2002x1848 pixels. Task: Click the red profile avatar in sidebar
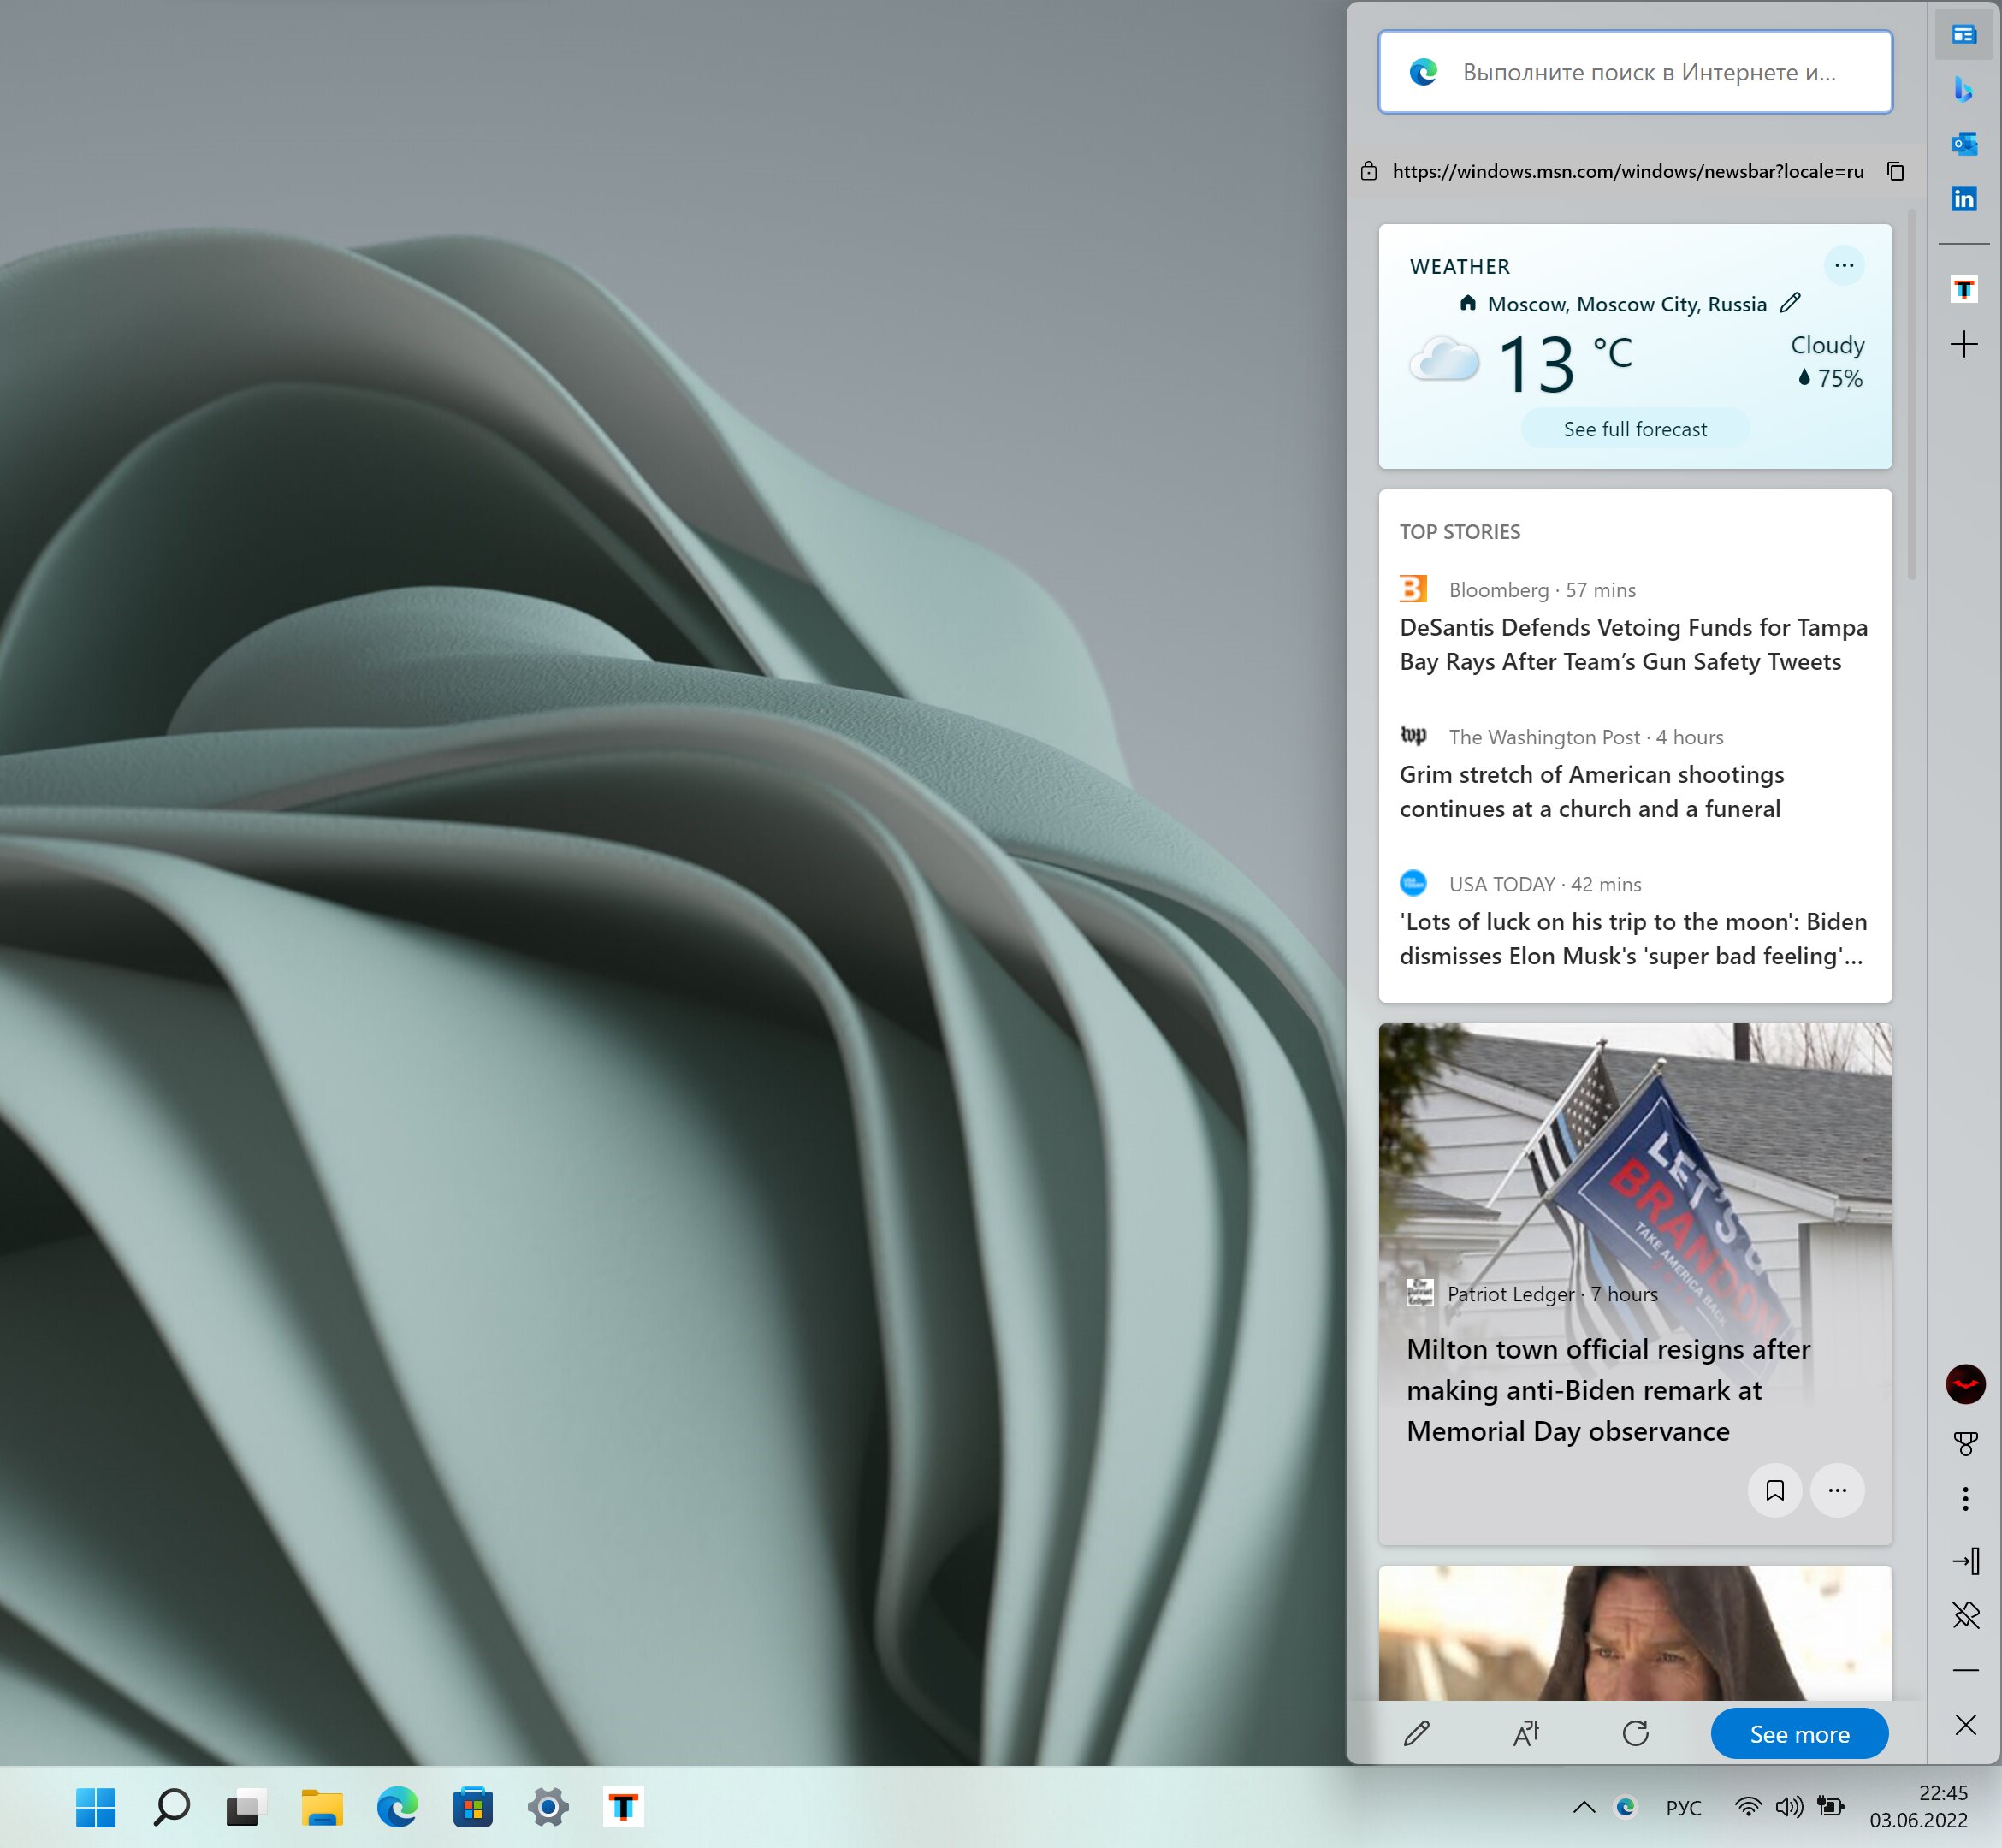(1965, 1384)
